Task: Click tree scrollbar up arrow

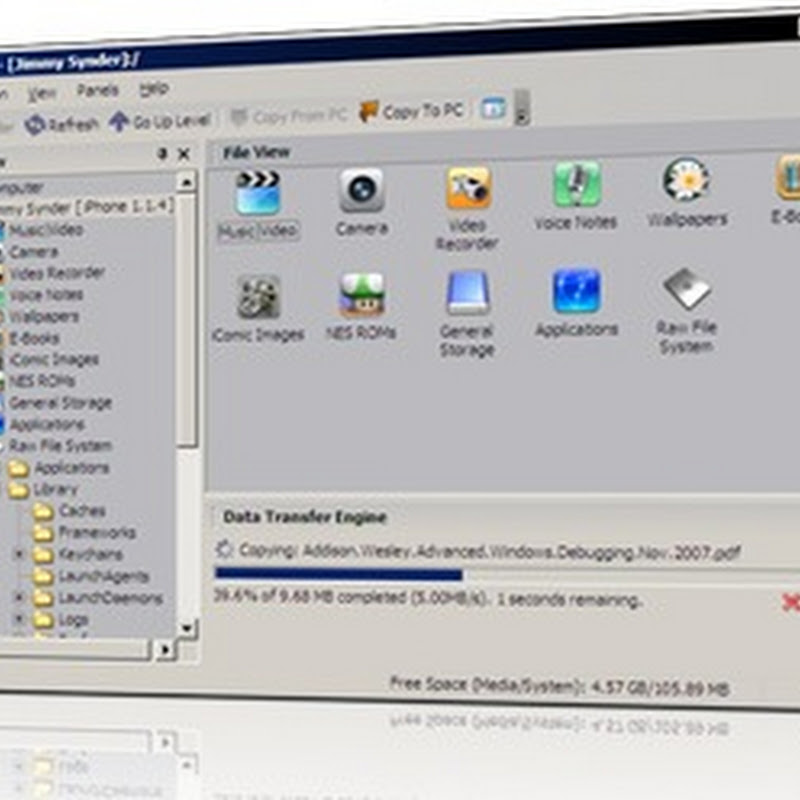Action: coord(186,182)
